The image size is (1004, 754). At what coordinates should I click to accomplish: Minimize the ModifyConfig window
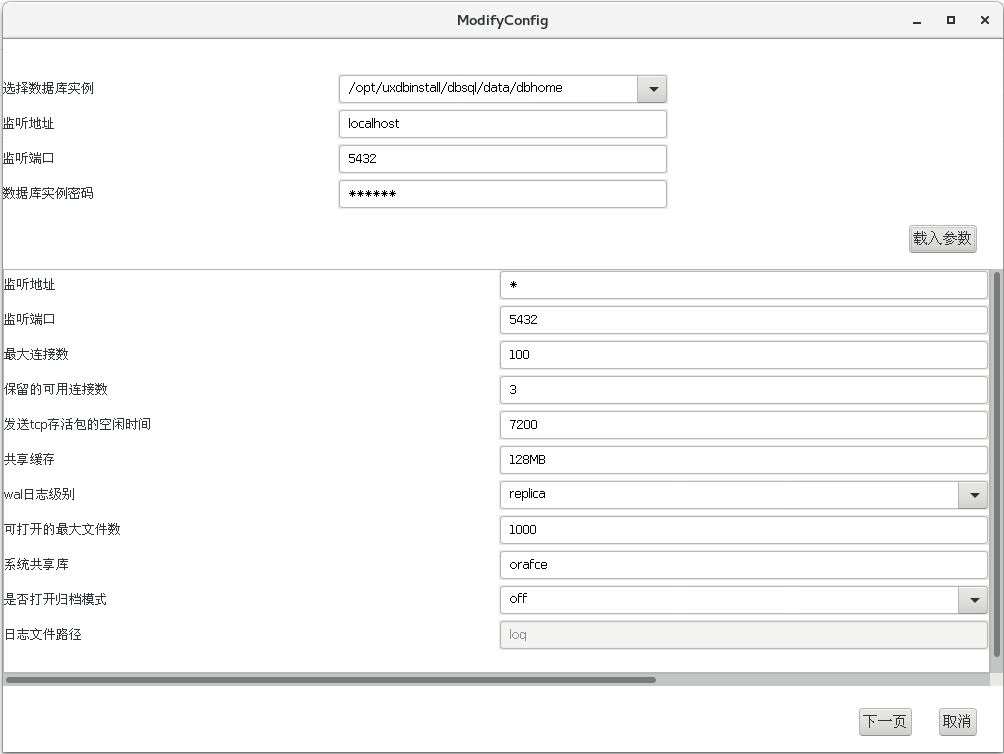pos(917,20)
